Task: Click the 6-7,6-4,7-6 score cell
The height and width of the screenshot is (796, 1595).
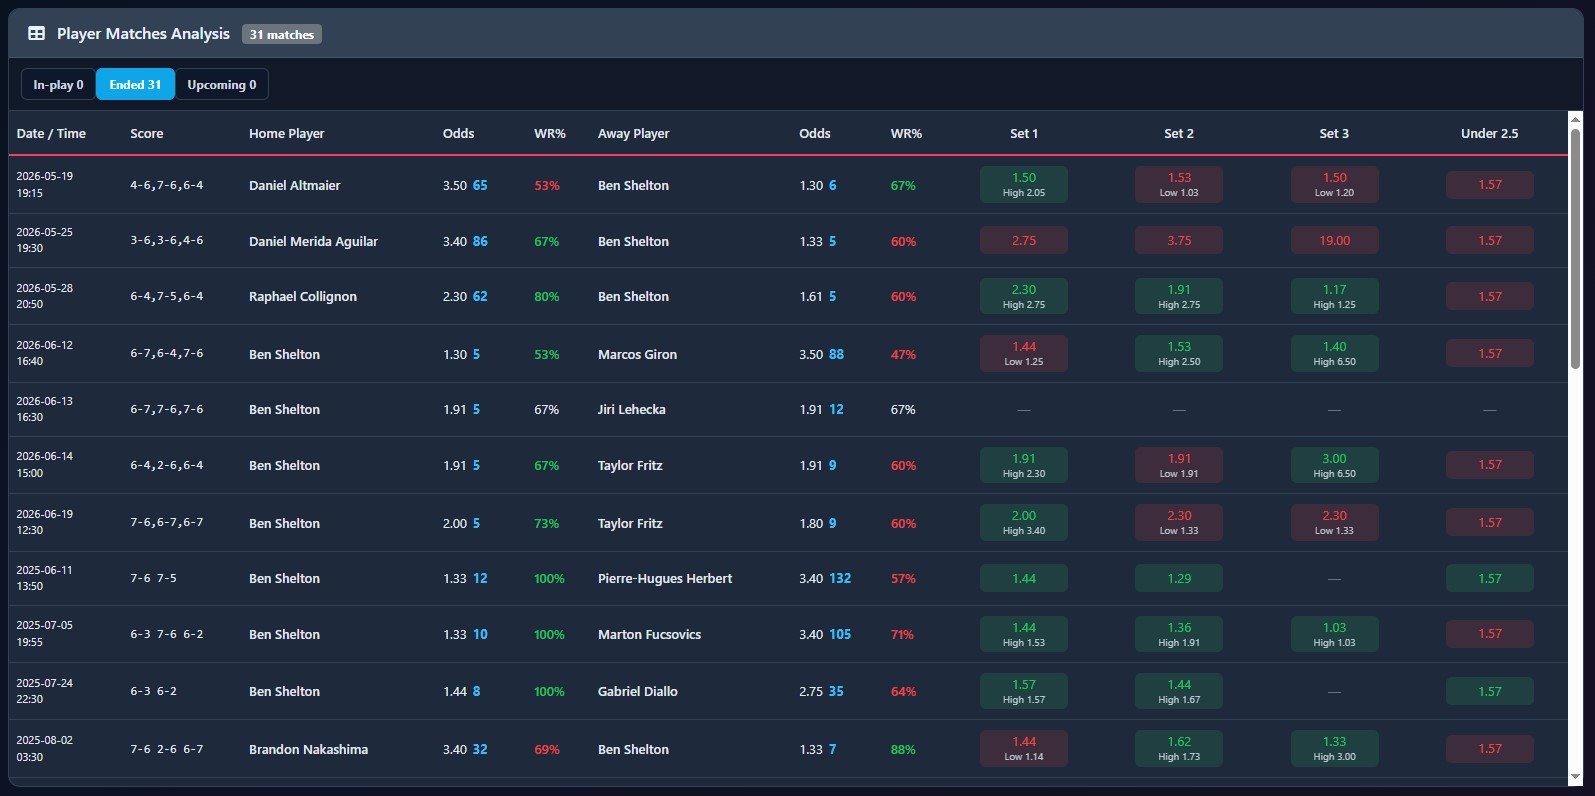Action: [167, 354]
